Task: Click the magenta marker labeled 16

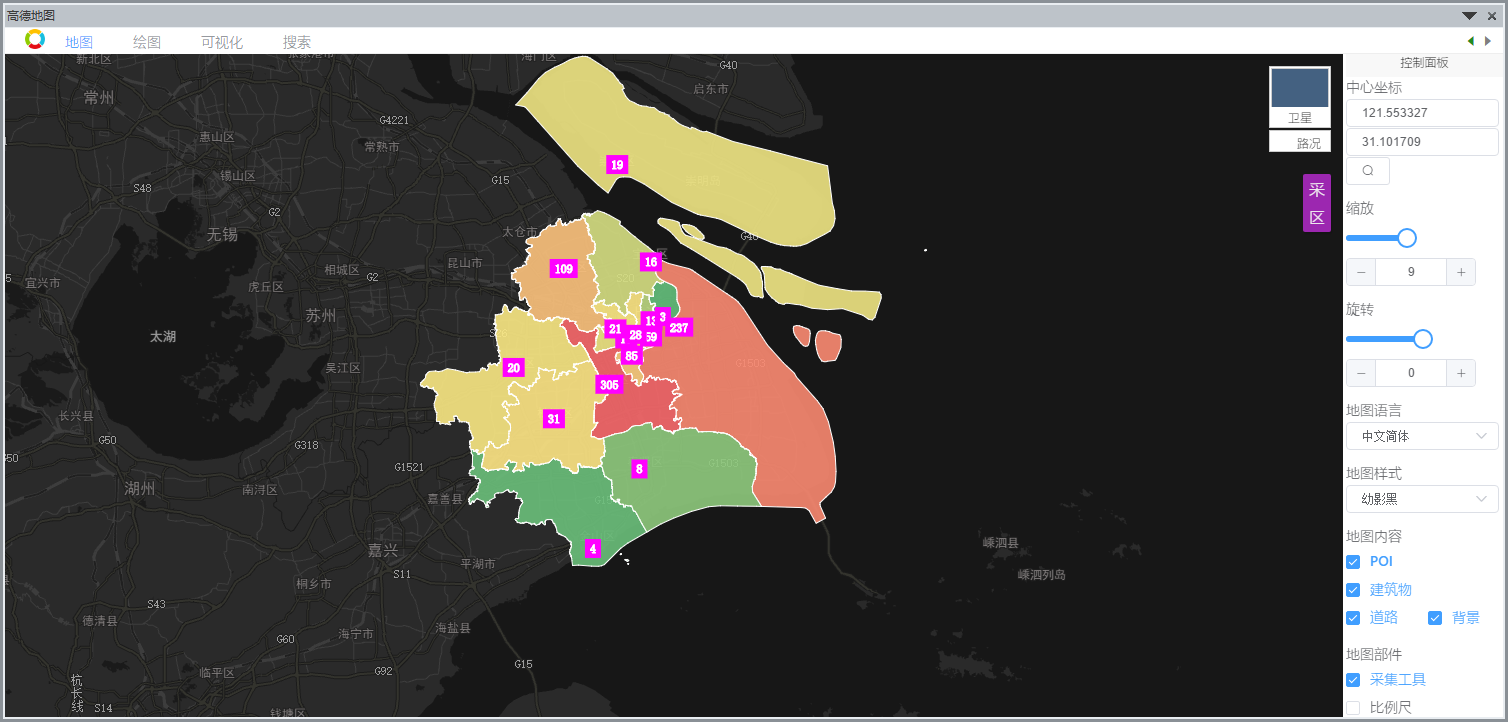Action: click(x=651, y=262)
